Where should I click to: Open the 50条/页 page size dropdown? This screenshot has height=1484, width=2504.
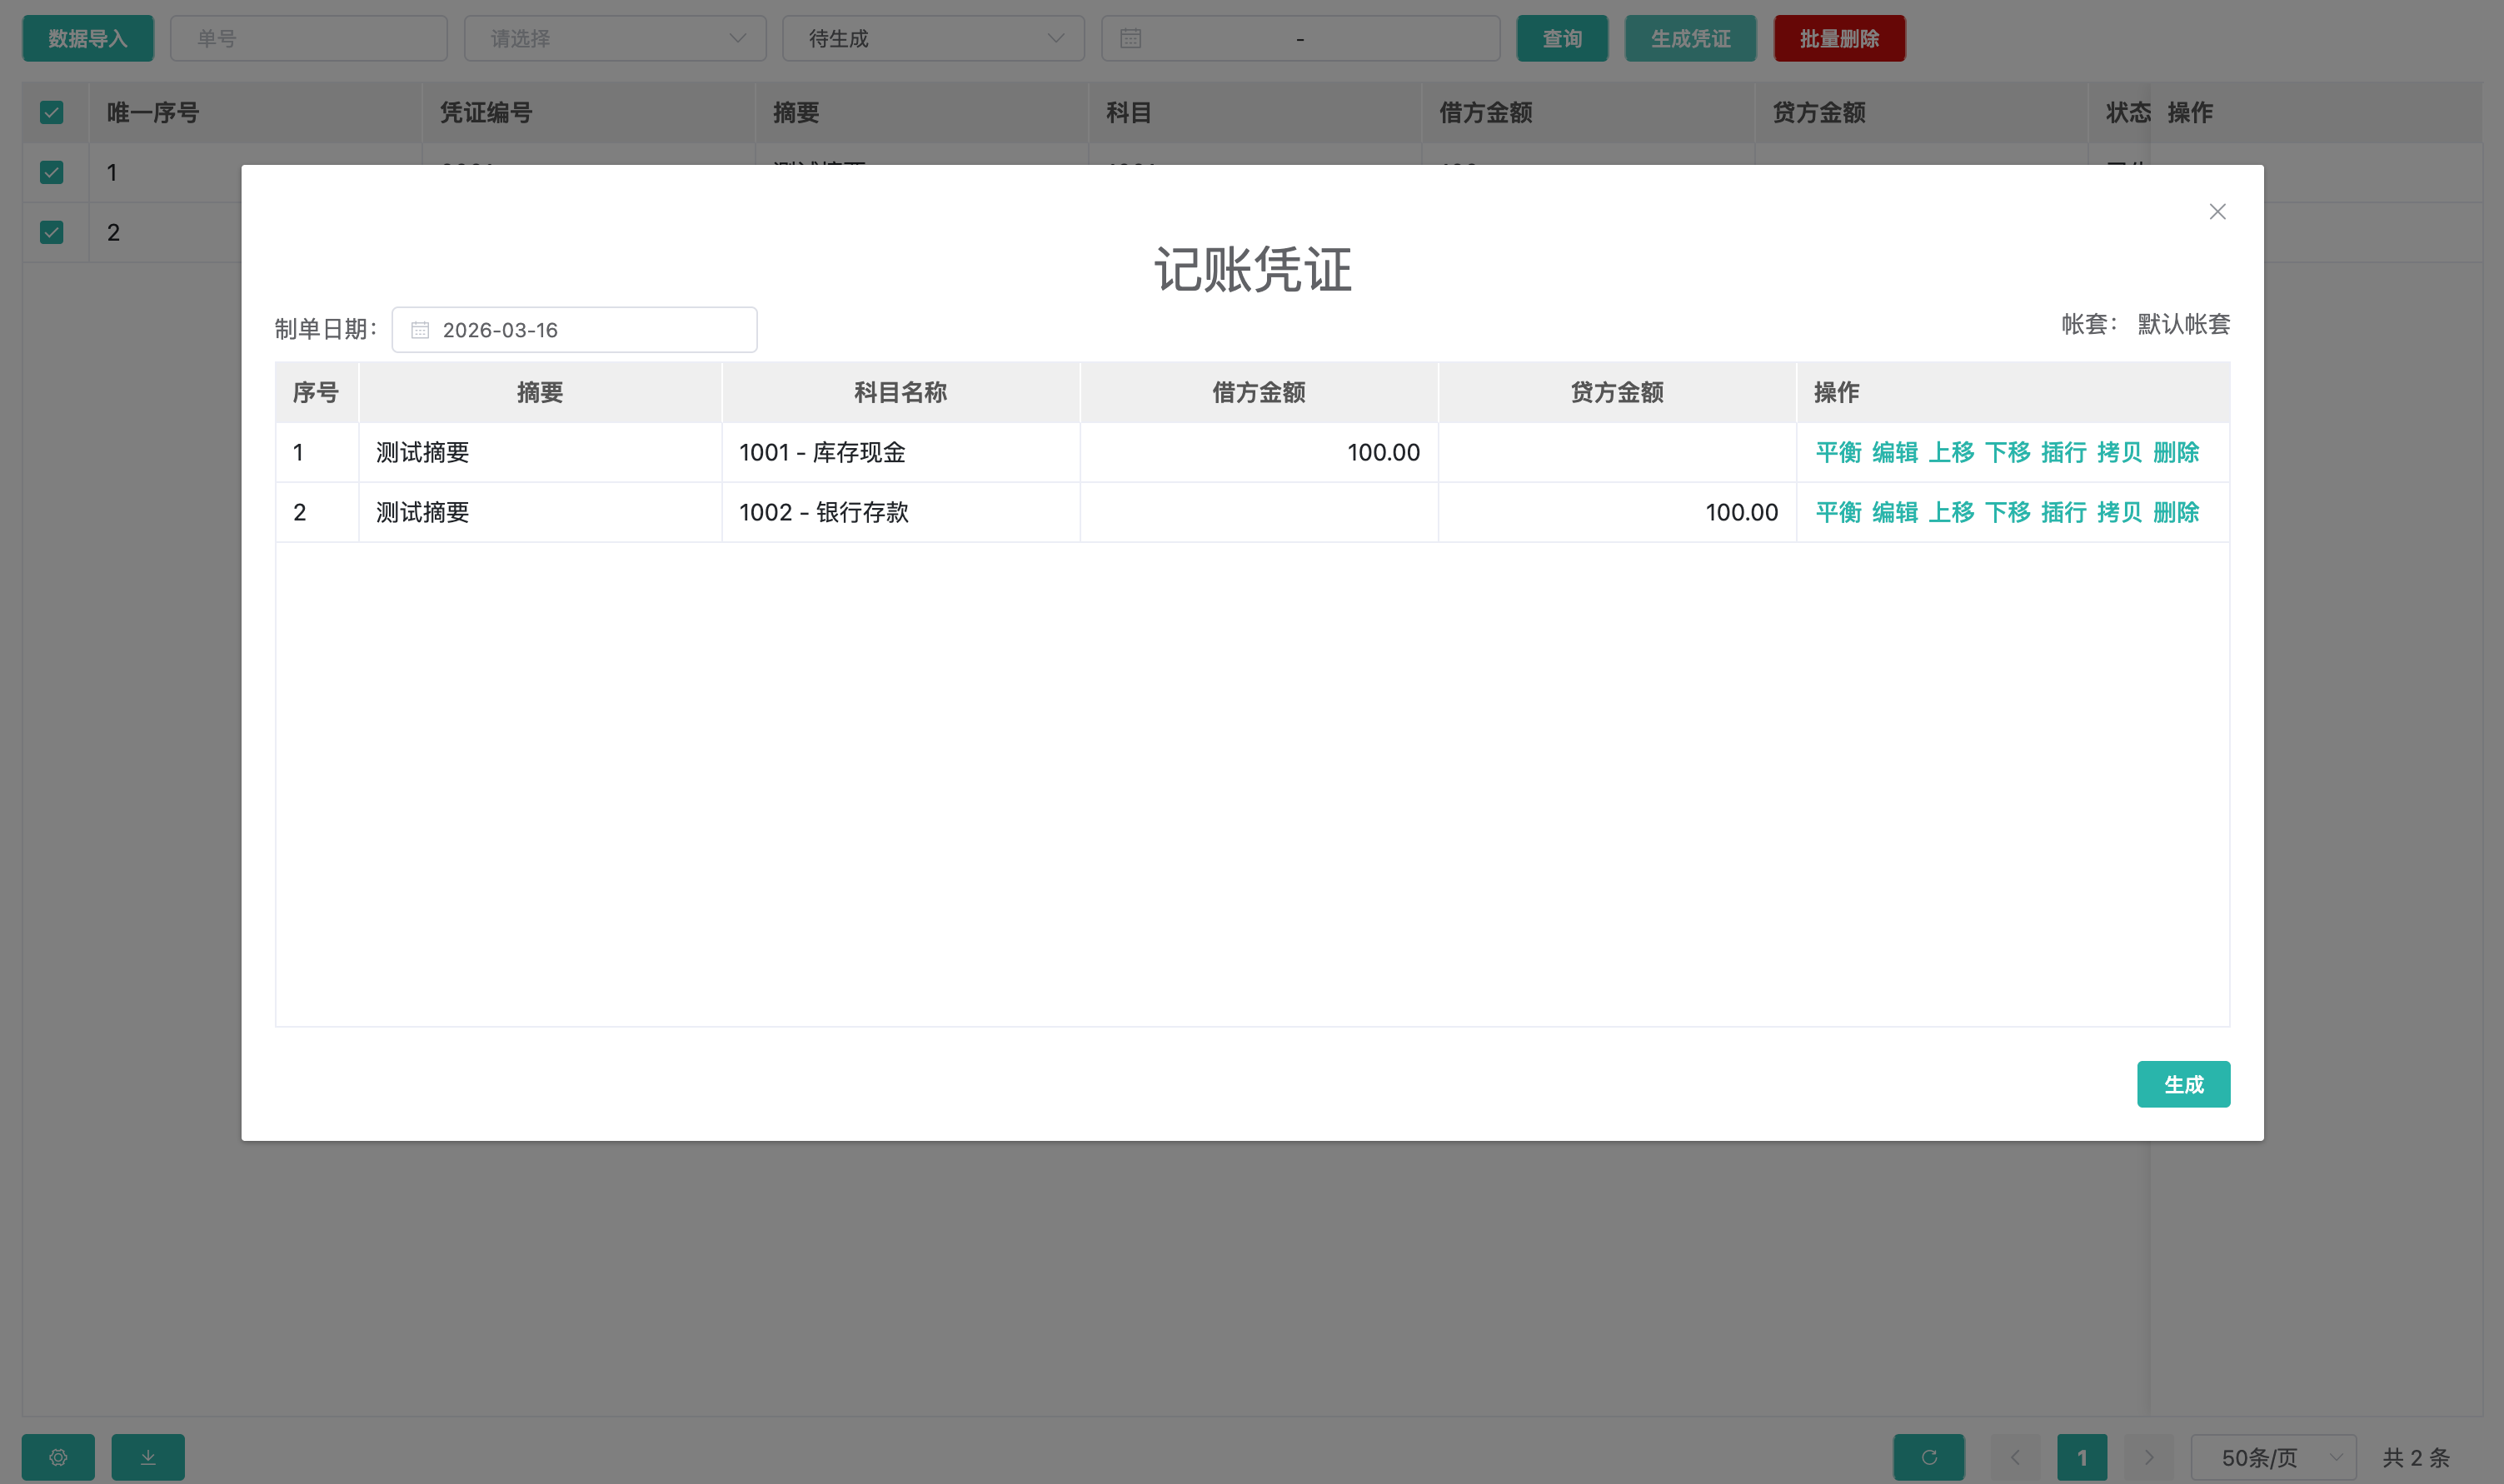tap(2273, 1457)
